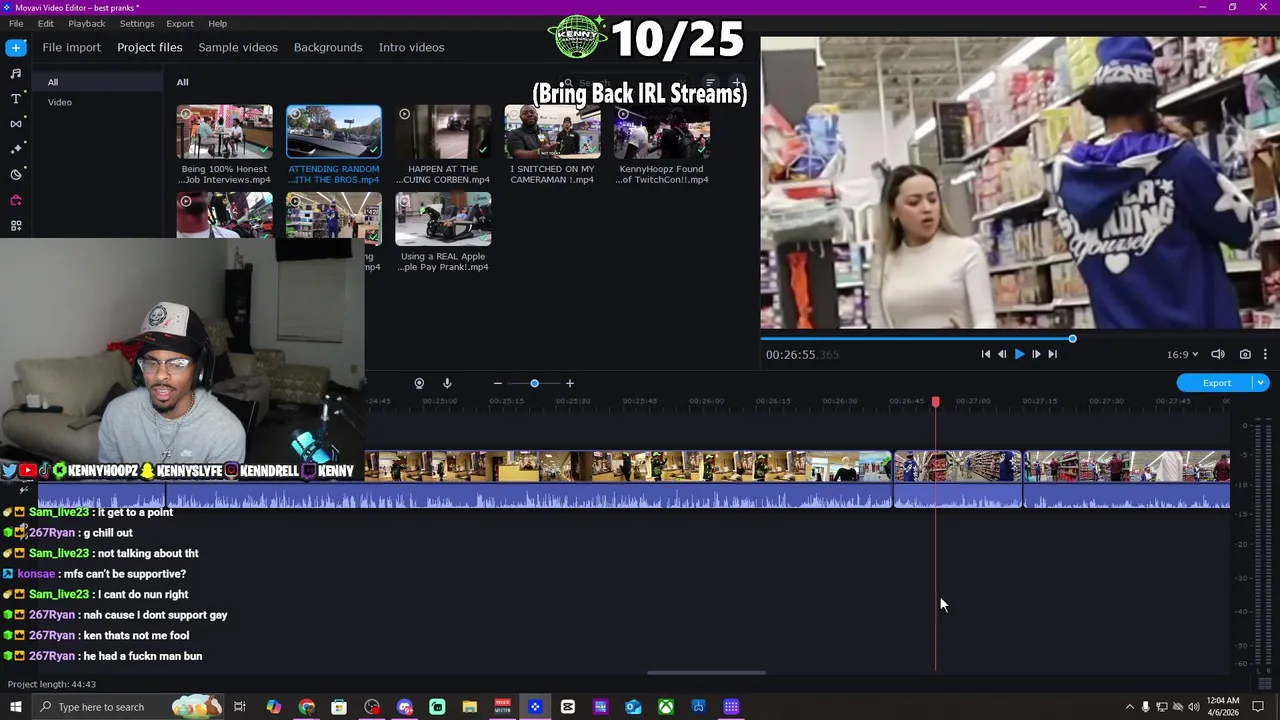The image size is (1280, 720).
Task: Open the Effects sparkle tab in sidebar
Action: tap(16, 149)
